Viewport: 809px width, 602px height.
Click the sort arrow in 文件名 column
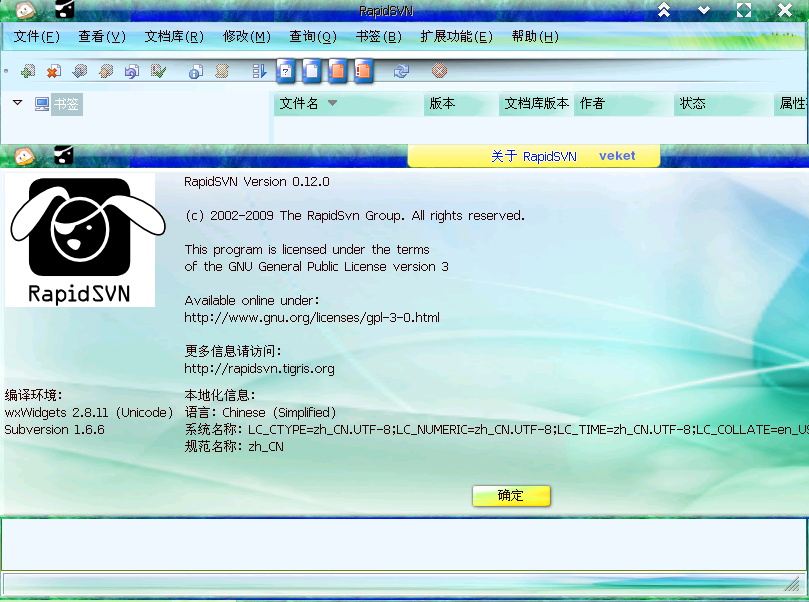(332, 103)
